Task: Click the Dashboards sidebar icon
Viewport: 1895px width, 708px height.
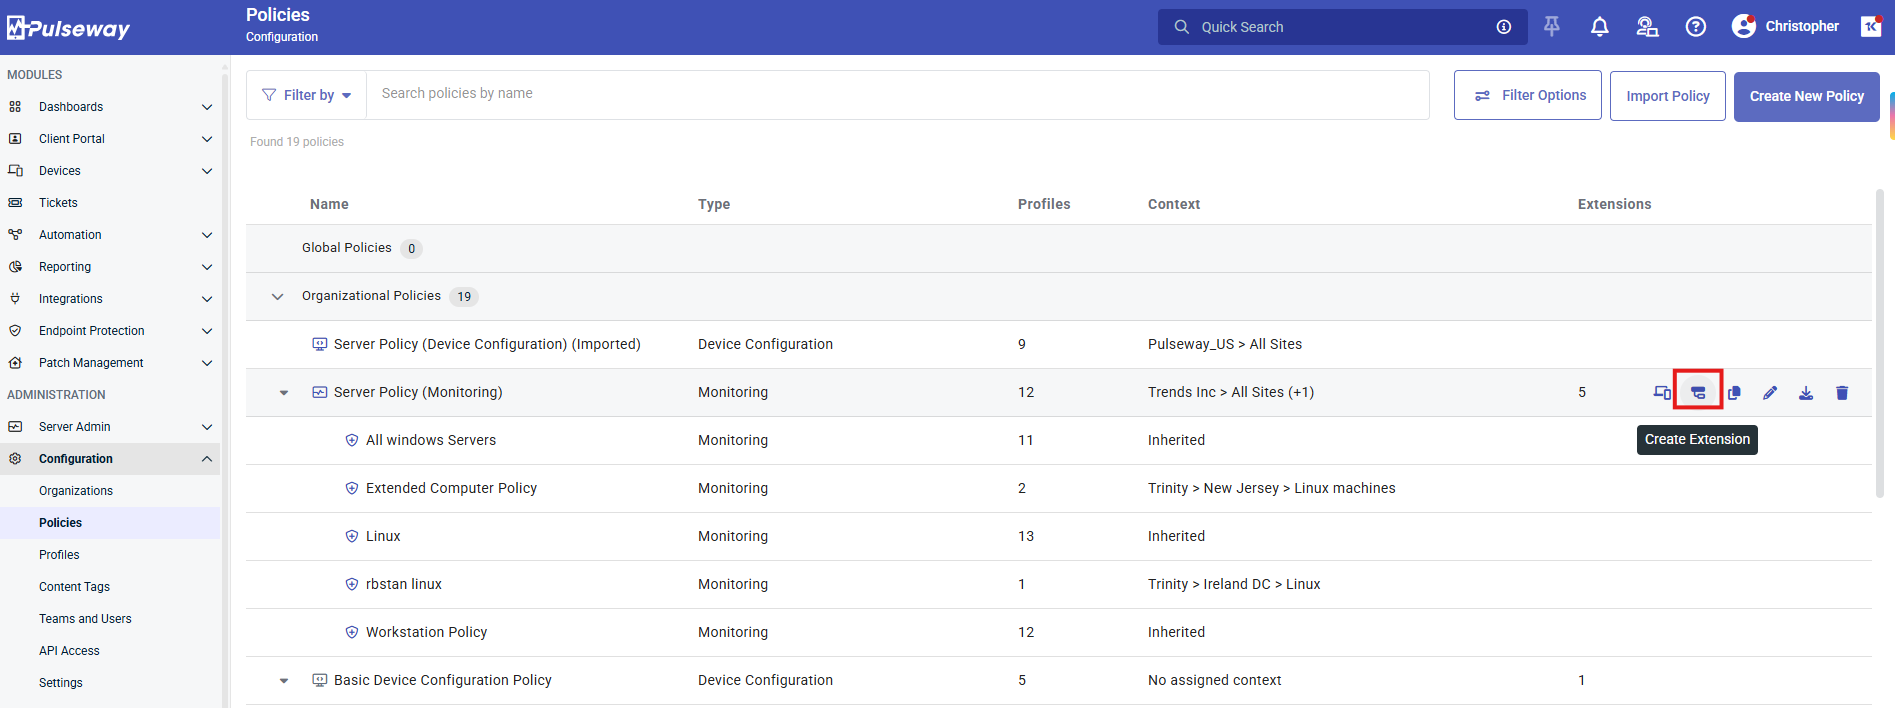Action: [x=15, y=107]
